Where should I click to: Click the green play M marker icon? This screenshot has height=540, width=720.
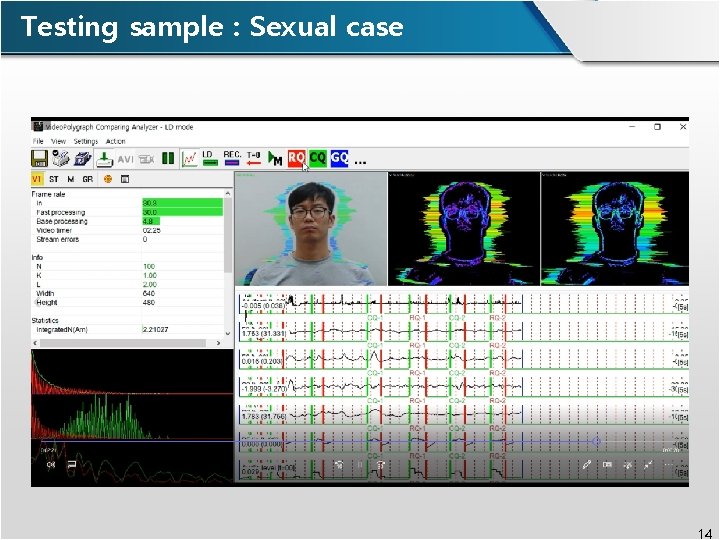tap(275, 159)
